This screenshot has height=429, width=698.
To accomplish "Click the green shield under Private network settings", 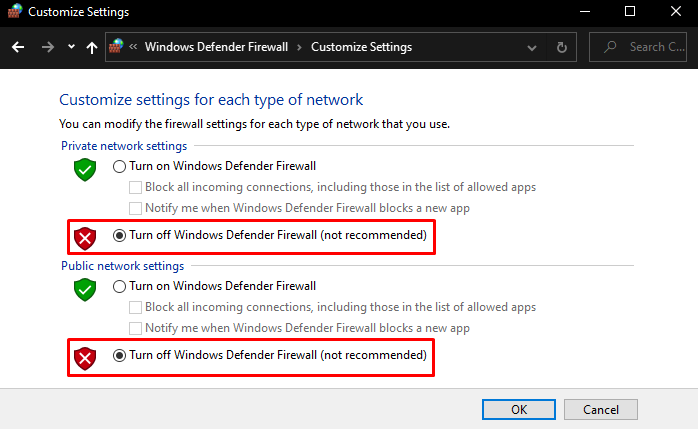I will pyautogui.click(x=85, y=169).
